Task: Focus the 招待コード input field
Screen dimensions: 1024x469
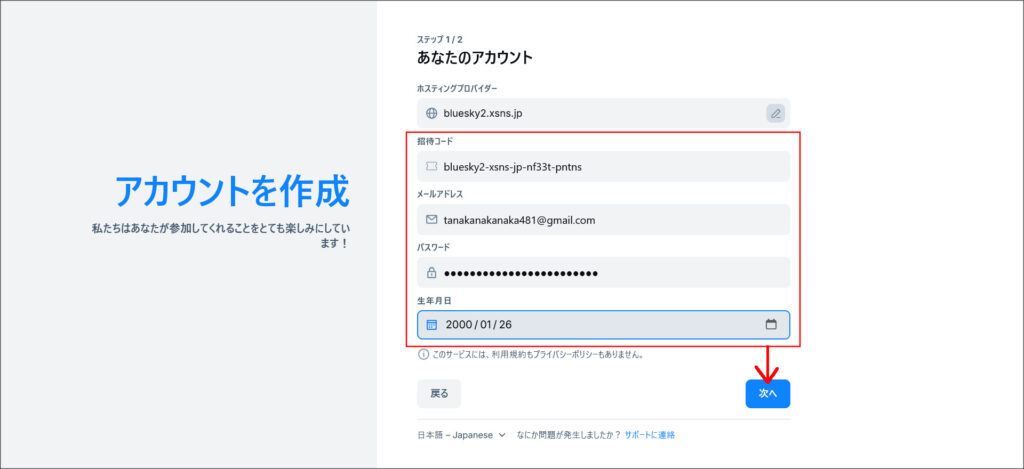Action: [603, 167]
